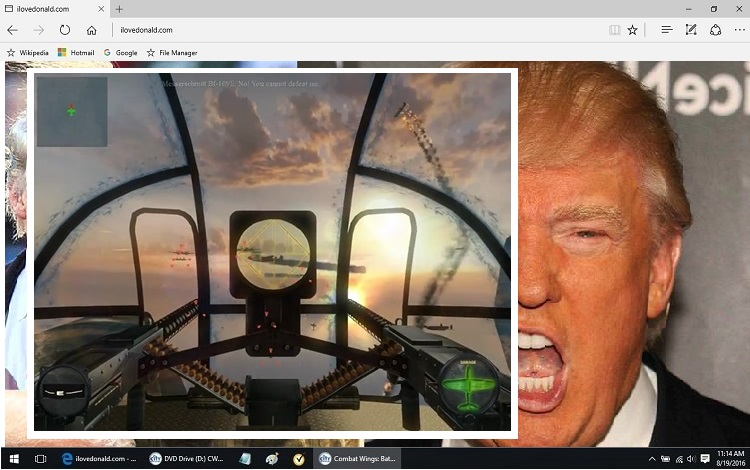Click the artificial horizon gauge
Viewport: 750px width, 470px height.
click(64, 392)
